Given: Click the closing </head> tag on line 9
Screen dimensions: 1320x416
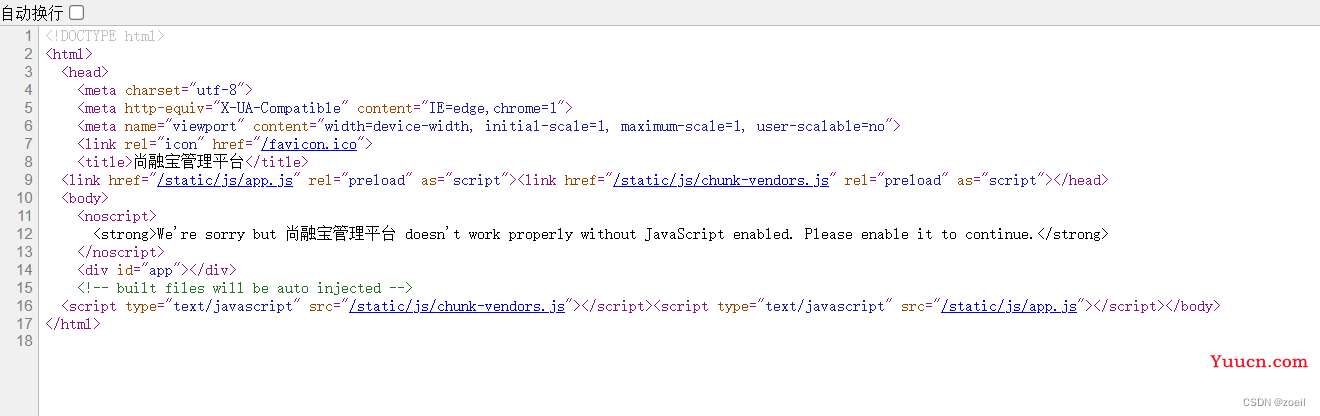Looking at the screenshot, I should click(x=1081, y=180).
